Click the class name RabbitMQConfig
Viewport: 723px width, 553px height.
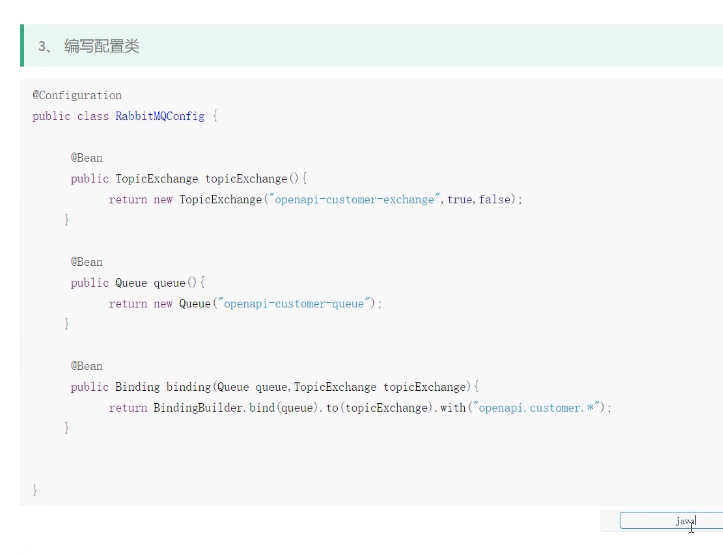160,116
